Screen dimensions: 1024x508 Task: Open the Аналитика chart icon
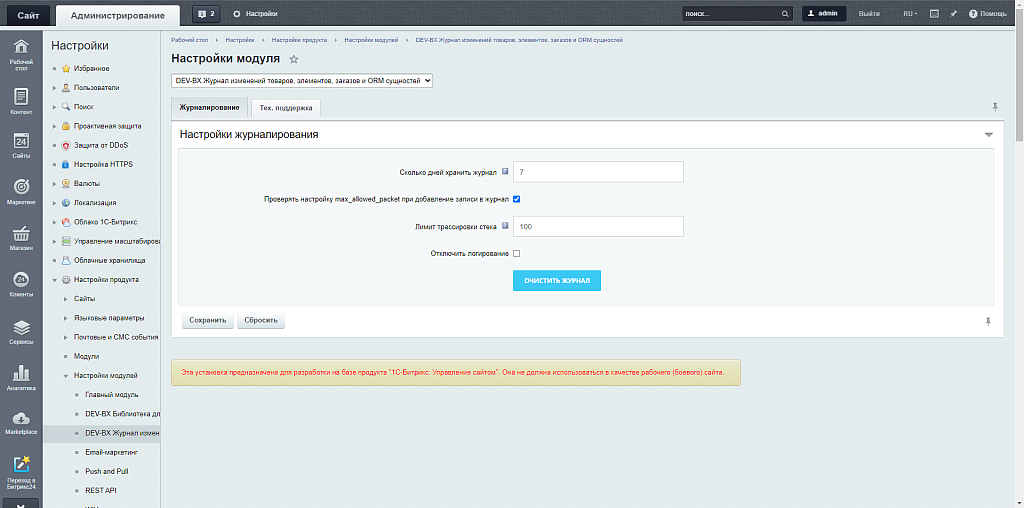tap(21, 376)
